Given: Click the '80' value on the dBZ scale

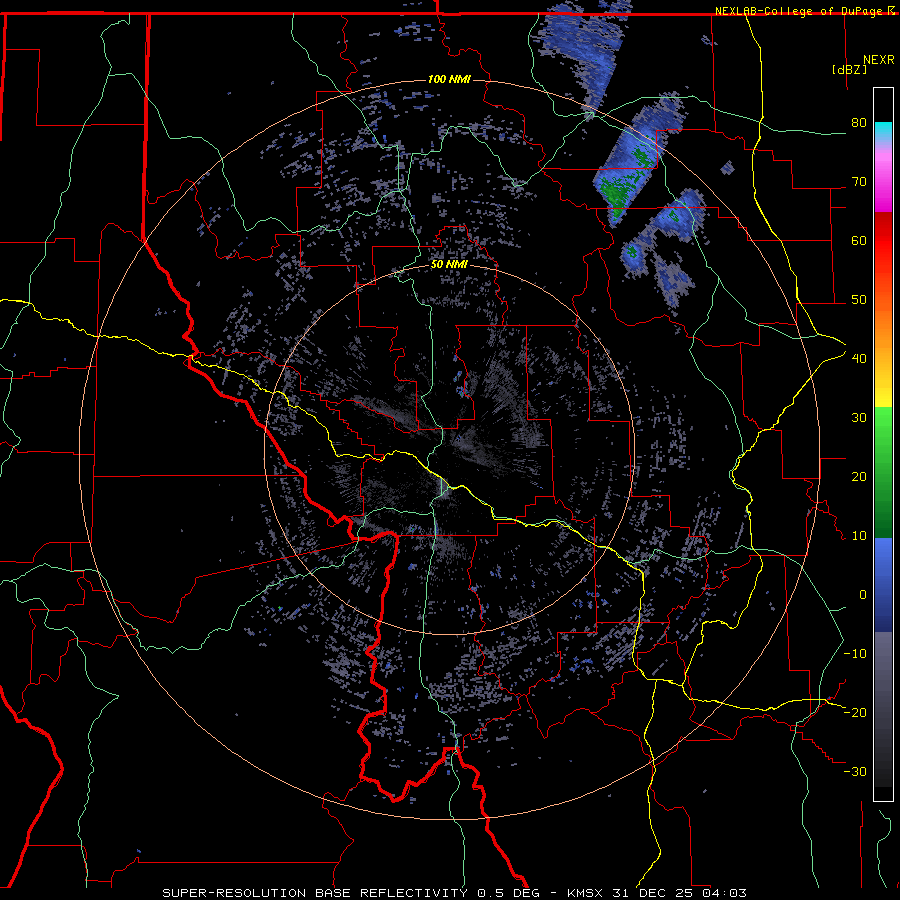Looking at the screenshot, I should [x=859, y=123].
